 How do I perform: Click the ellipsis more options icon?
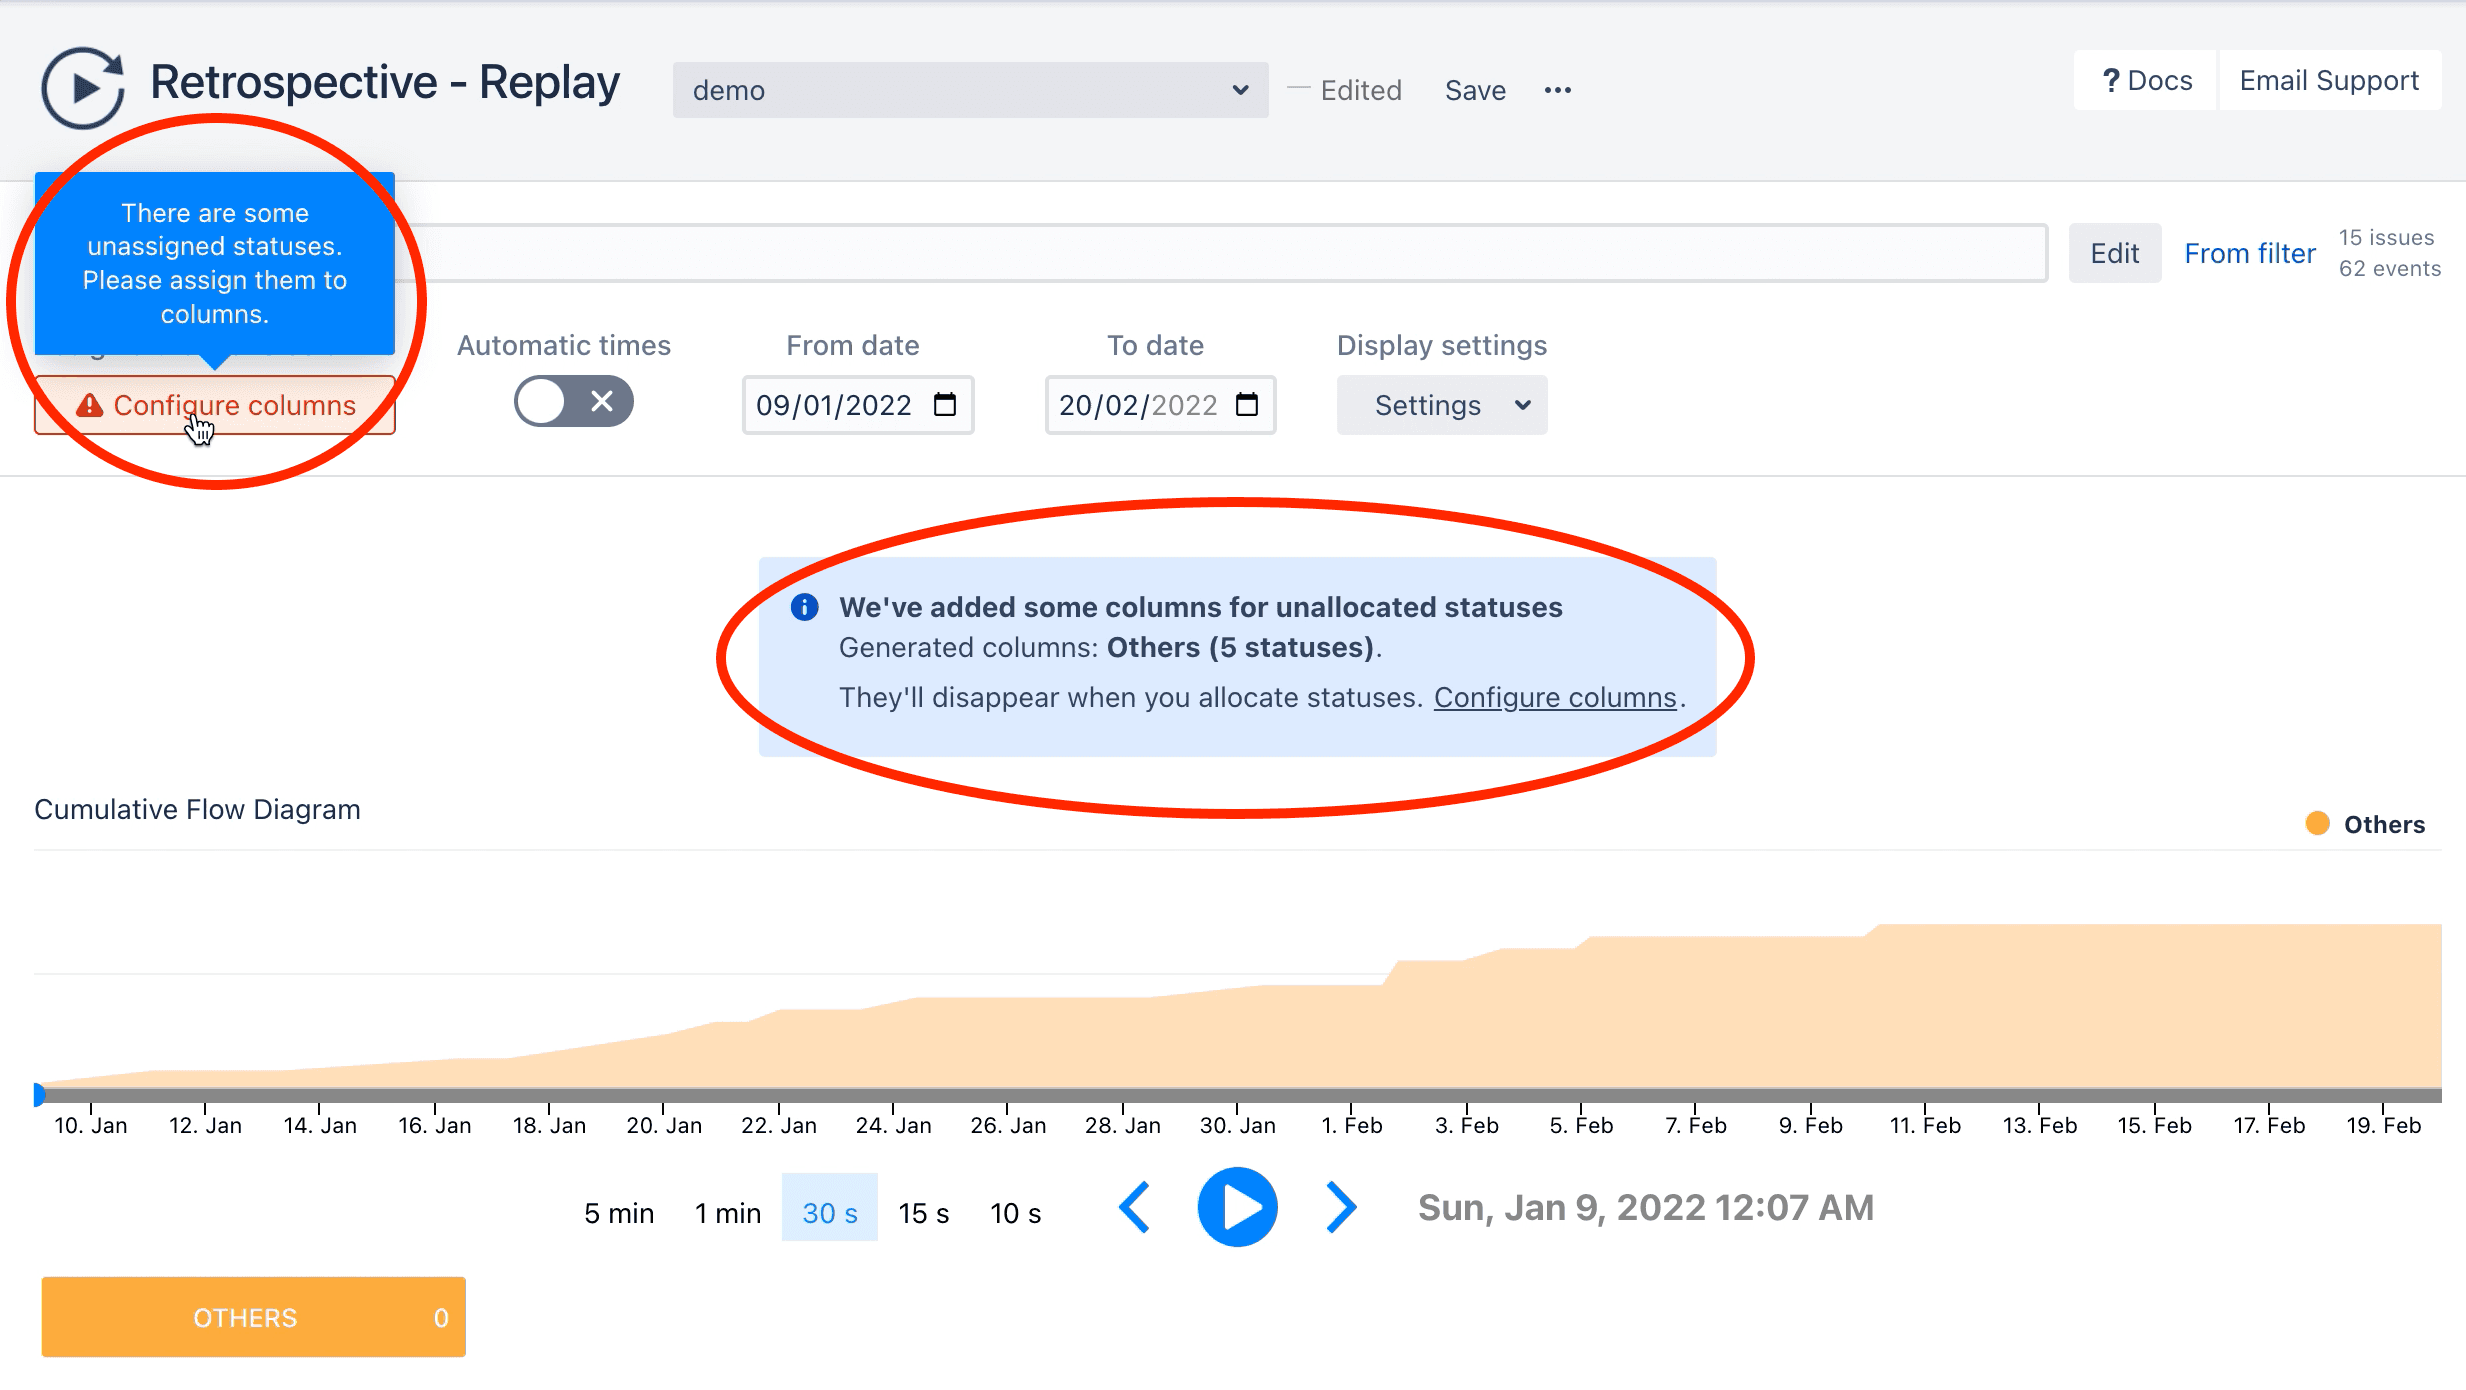pos(1558,90)
